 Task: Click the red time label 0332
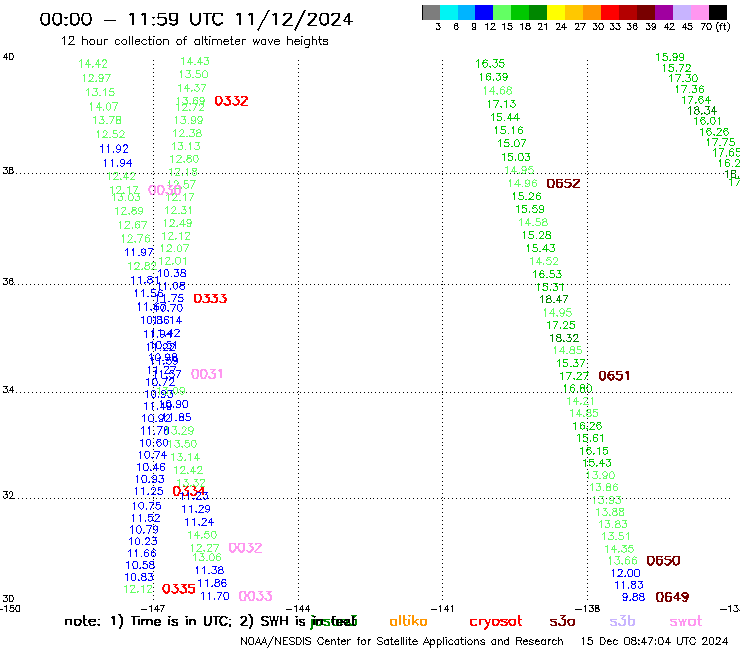231,101
